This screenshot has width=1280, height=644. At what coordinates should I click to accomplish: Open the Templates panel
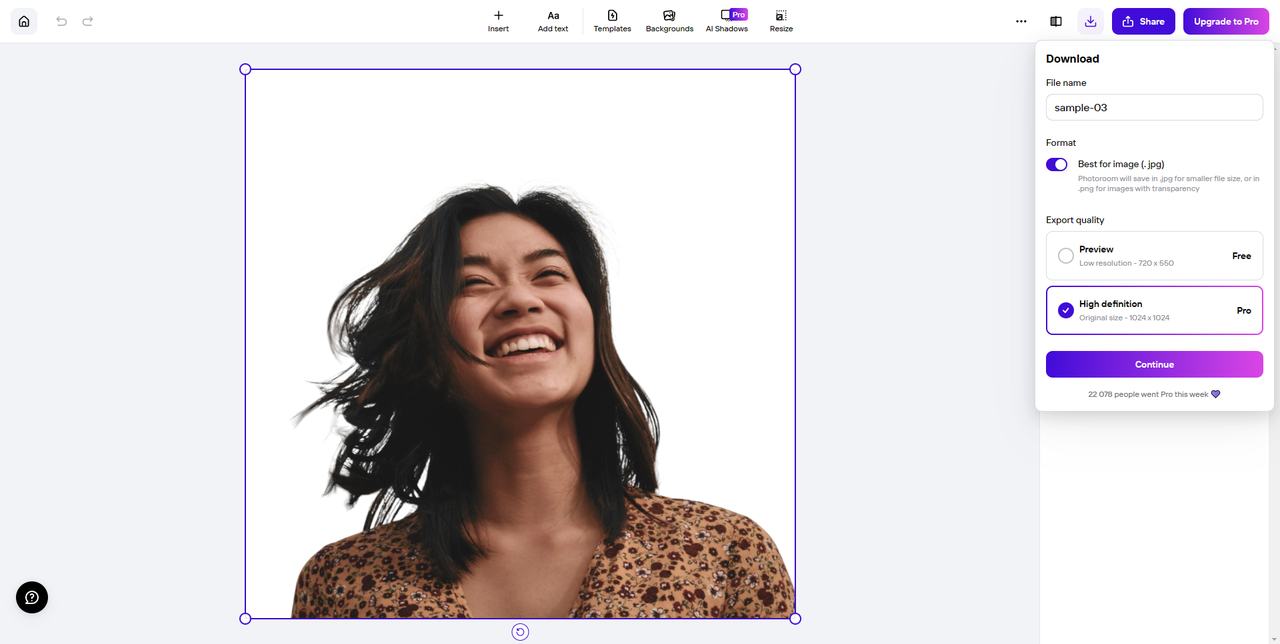click(x=612, y=21)
